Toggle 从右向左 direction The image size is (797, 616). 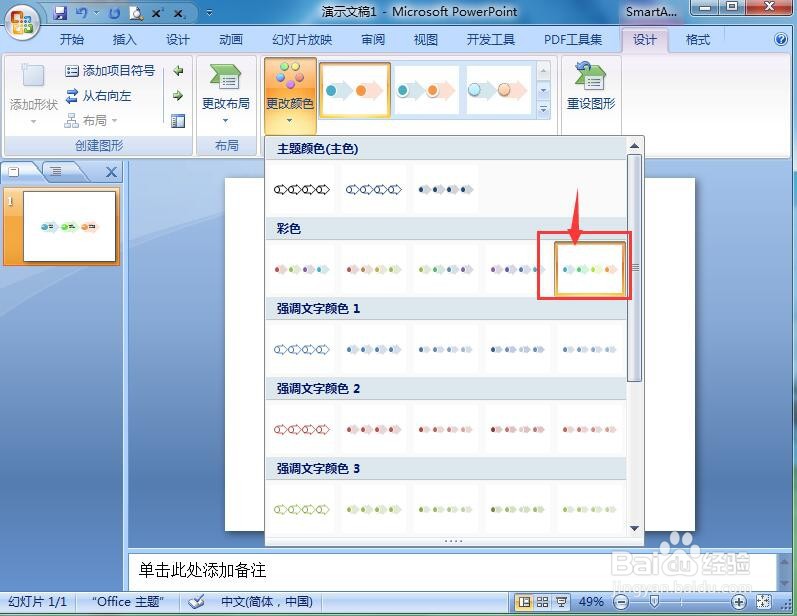(x=99, y=96)
